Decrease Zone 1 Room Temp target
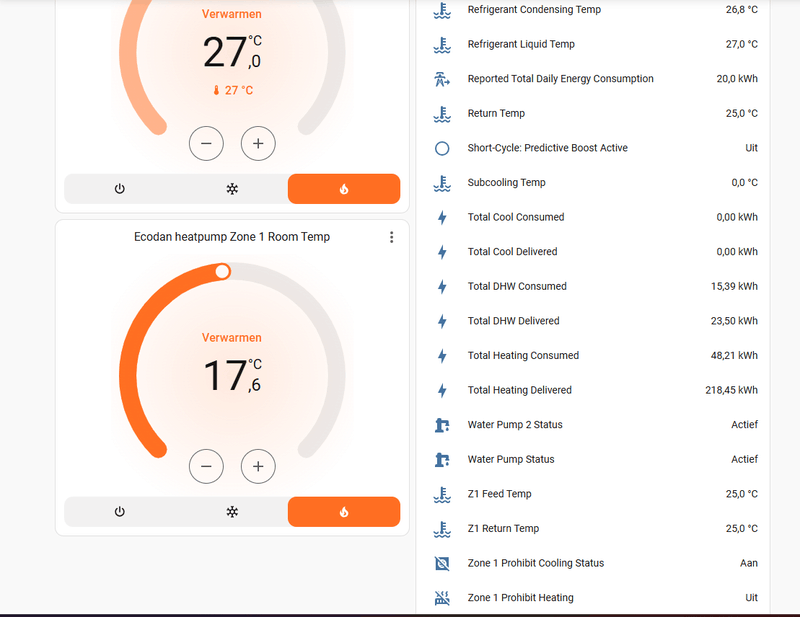The width and height of the screenshot is (800, 617). point(206,466)
